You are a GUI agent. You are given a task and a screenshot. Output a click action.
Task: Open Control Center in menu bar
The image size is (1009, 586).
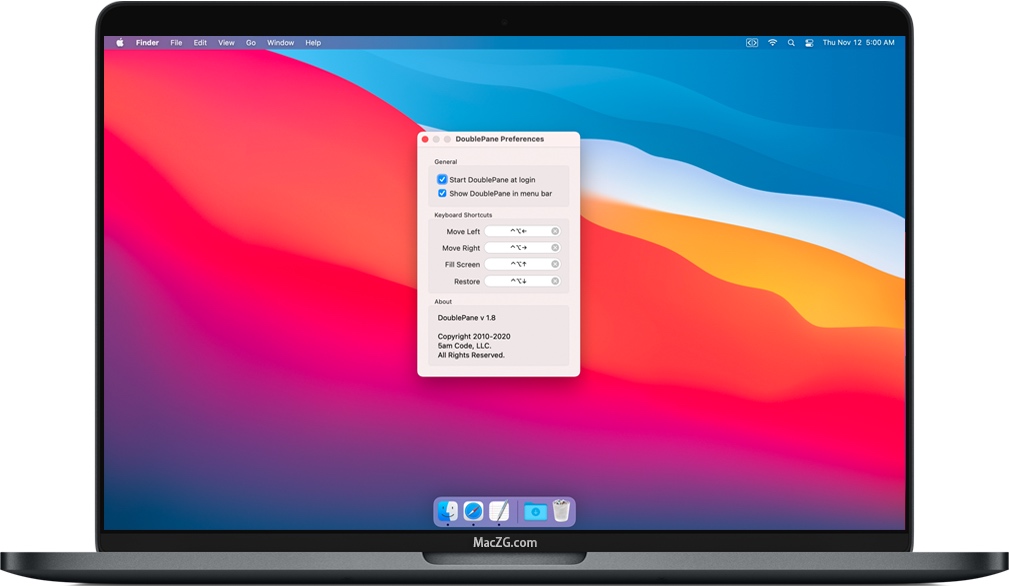[810, 43]
